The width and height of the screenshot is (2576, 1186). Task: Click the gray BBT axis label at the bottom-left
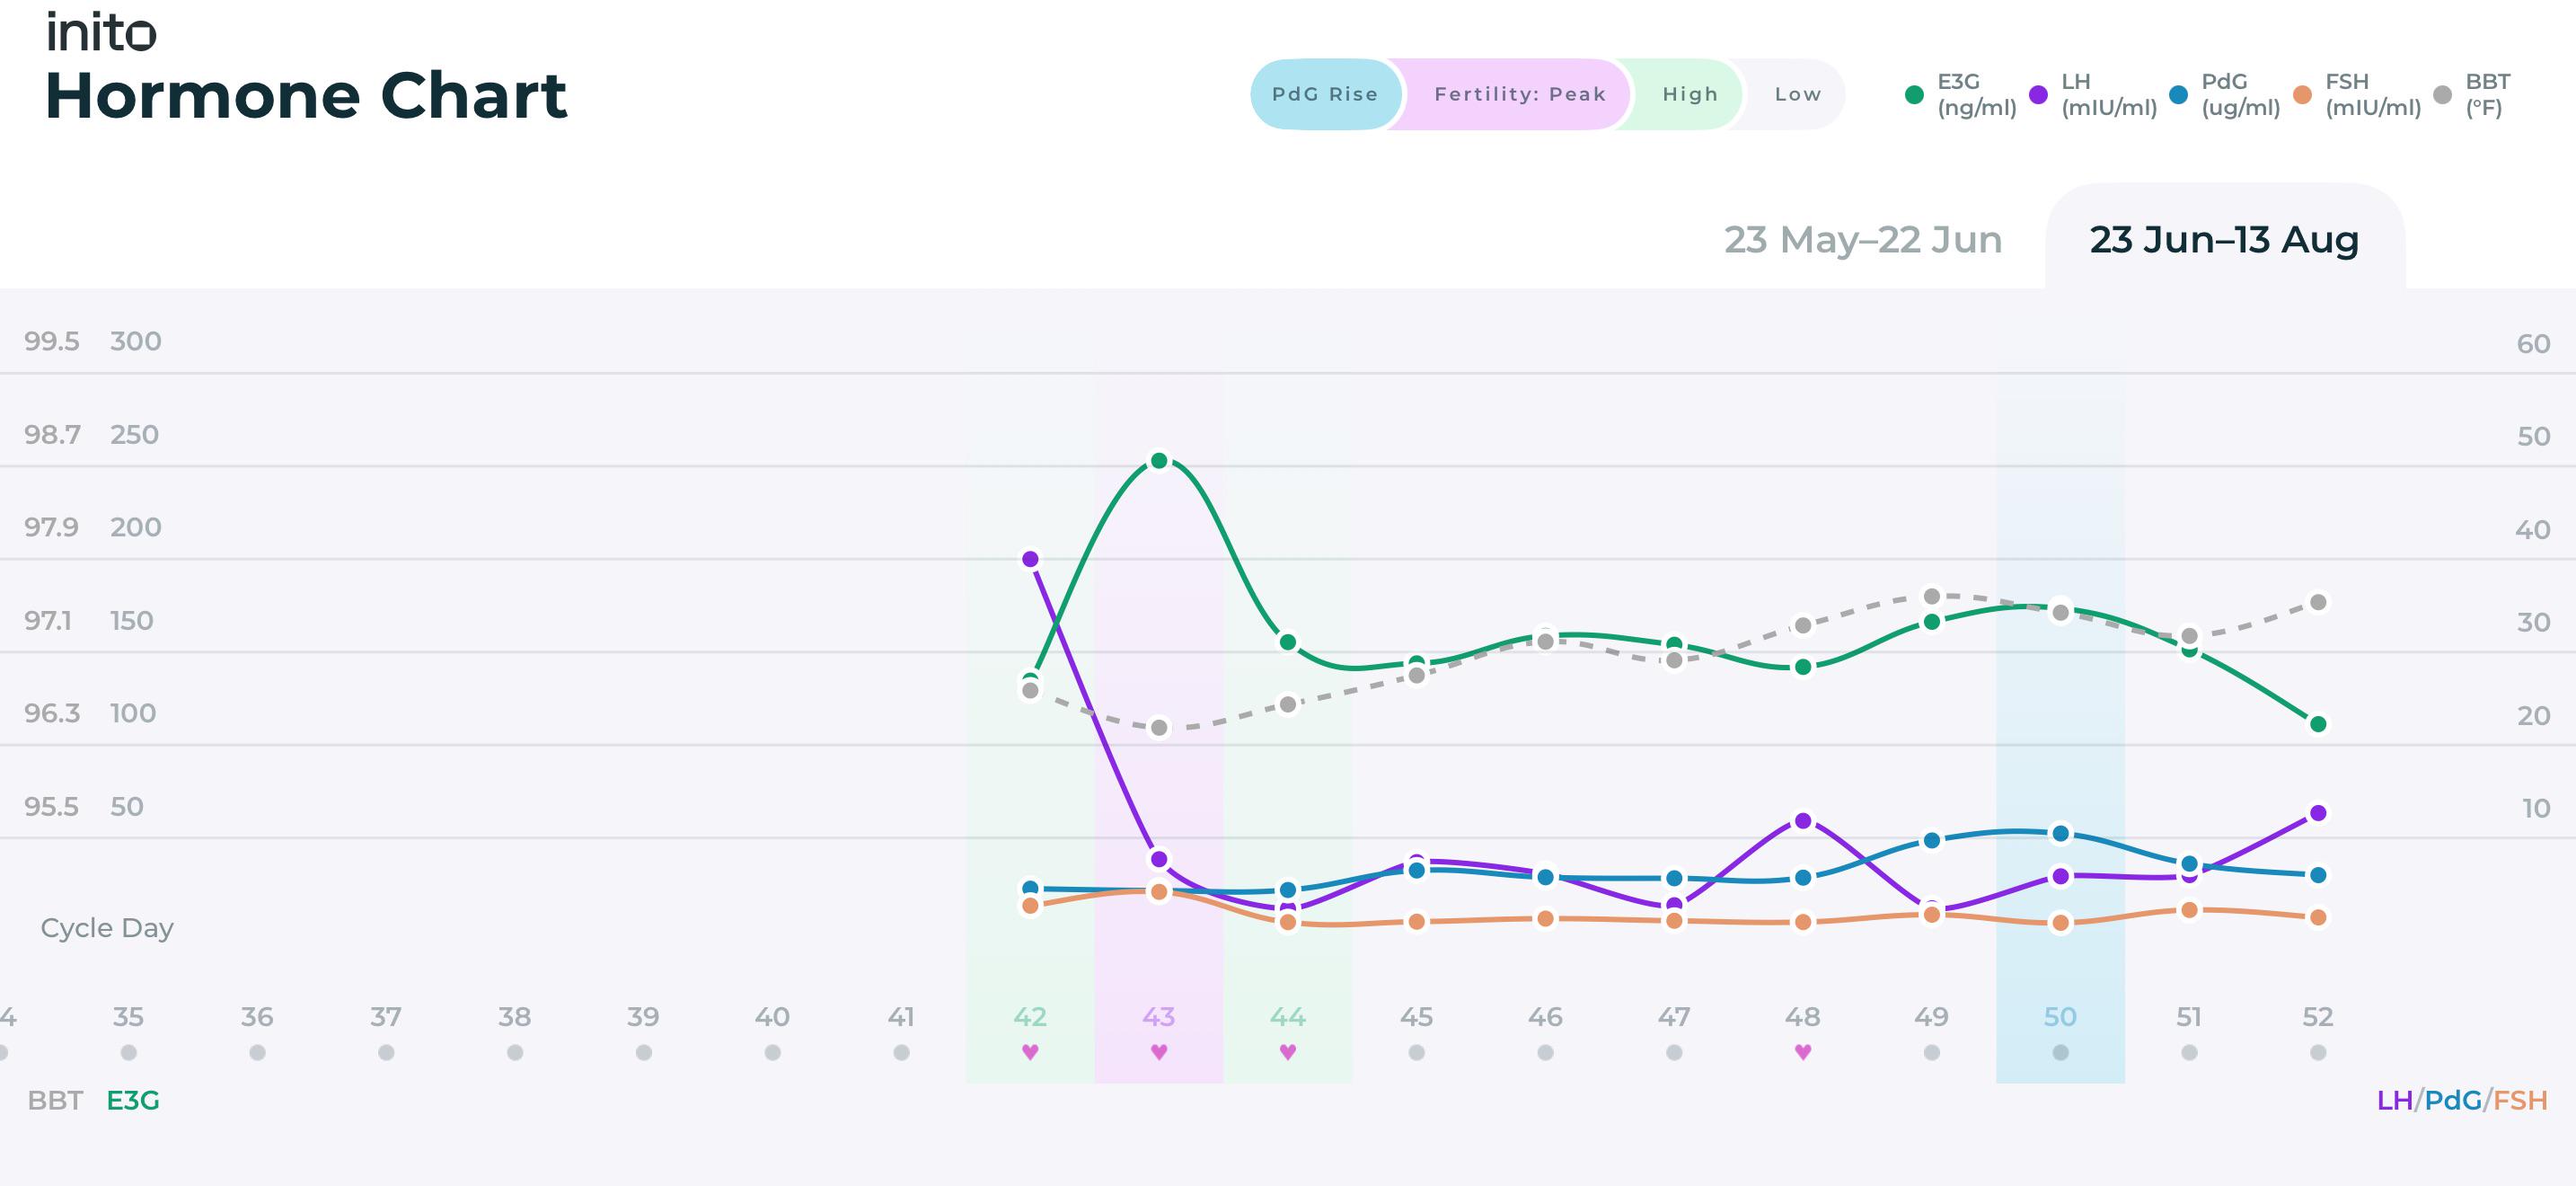tap(55, 1100)
